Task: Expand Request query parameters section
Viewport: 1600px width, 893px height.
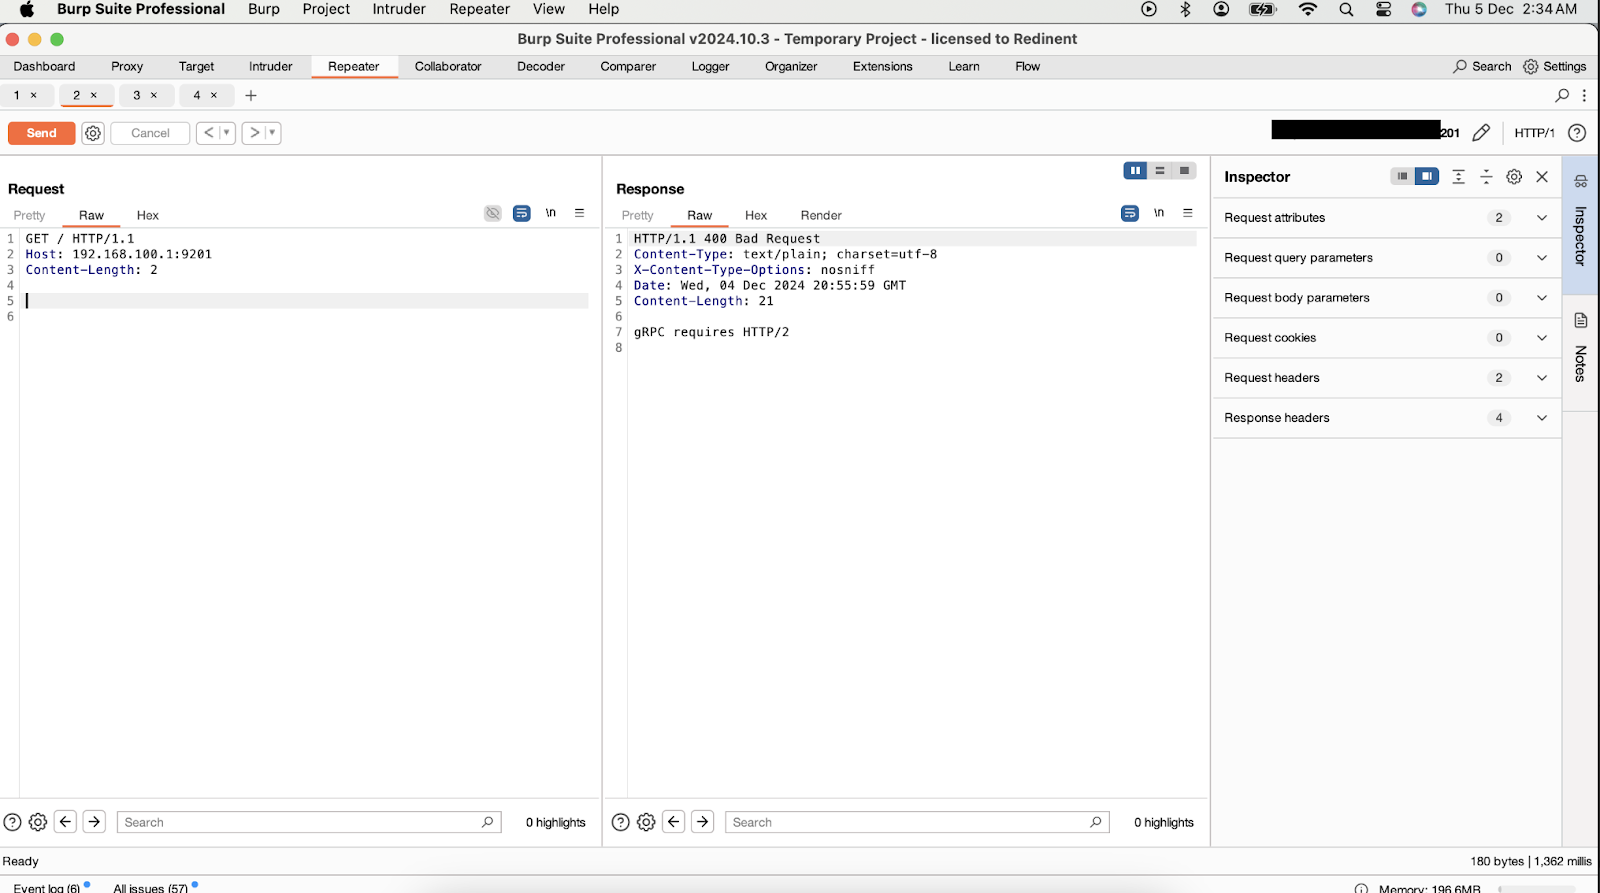Action: [x=1542, y=258]
